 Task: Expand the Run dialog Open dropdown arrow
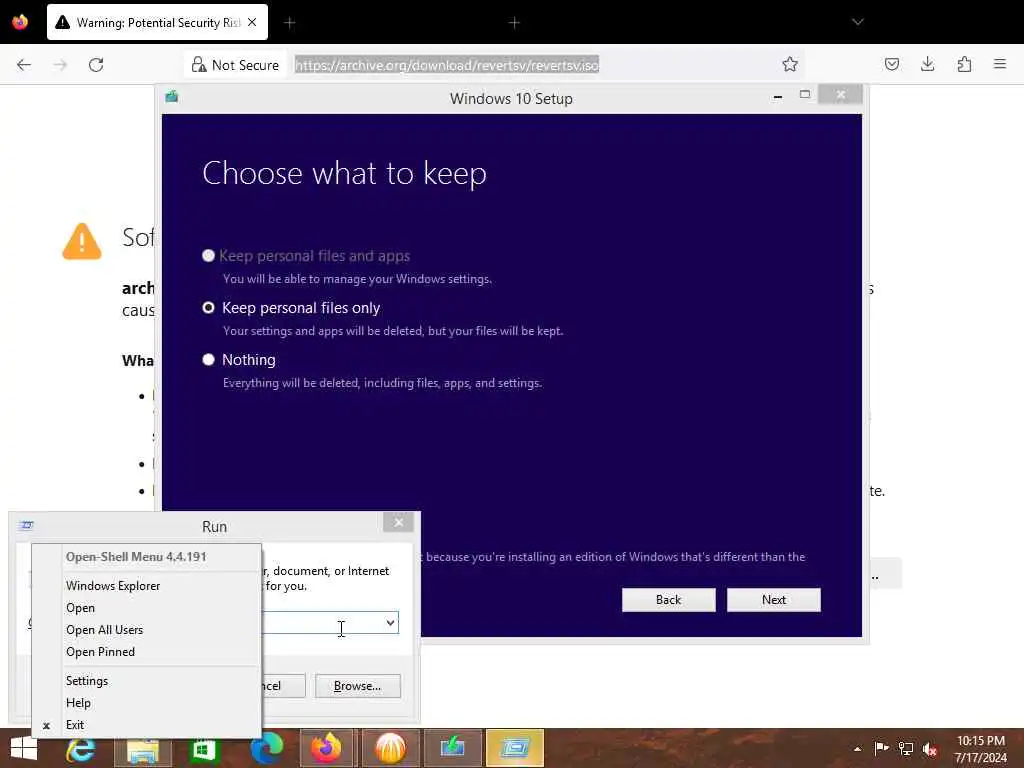[x=390, y=622]
